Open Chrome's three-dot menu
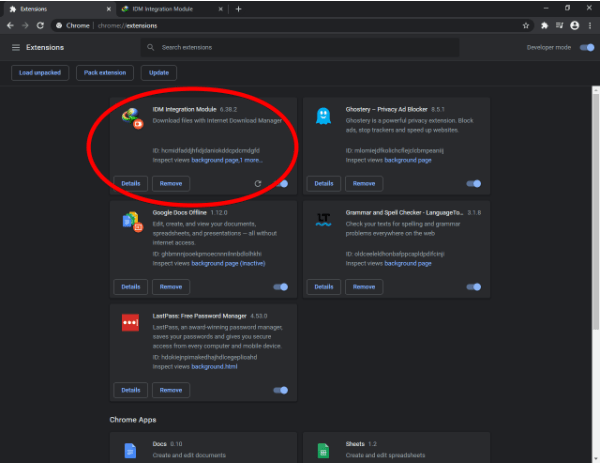The width and height of the screenshot is (601, 463). coord(590,26)
